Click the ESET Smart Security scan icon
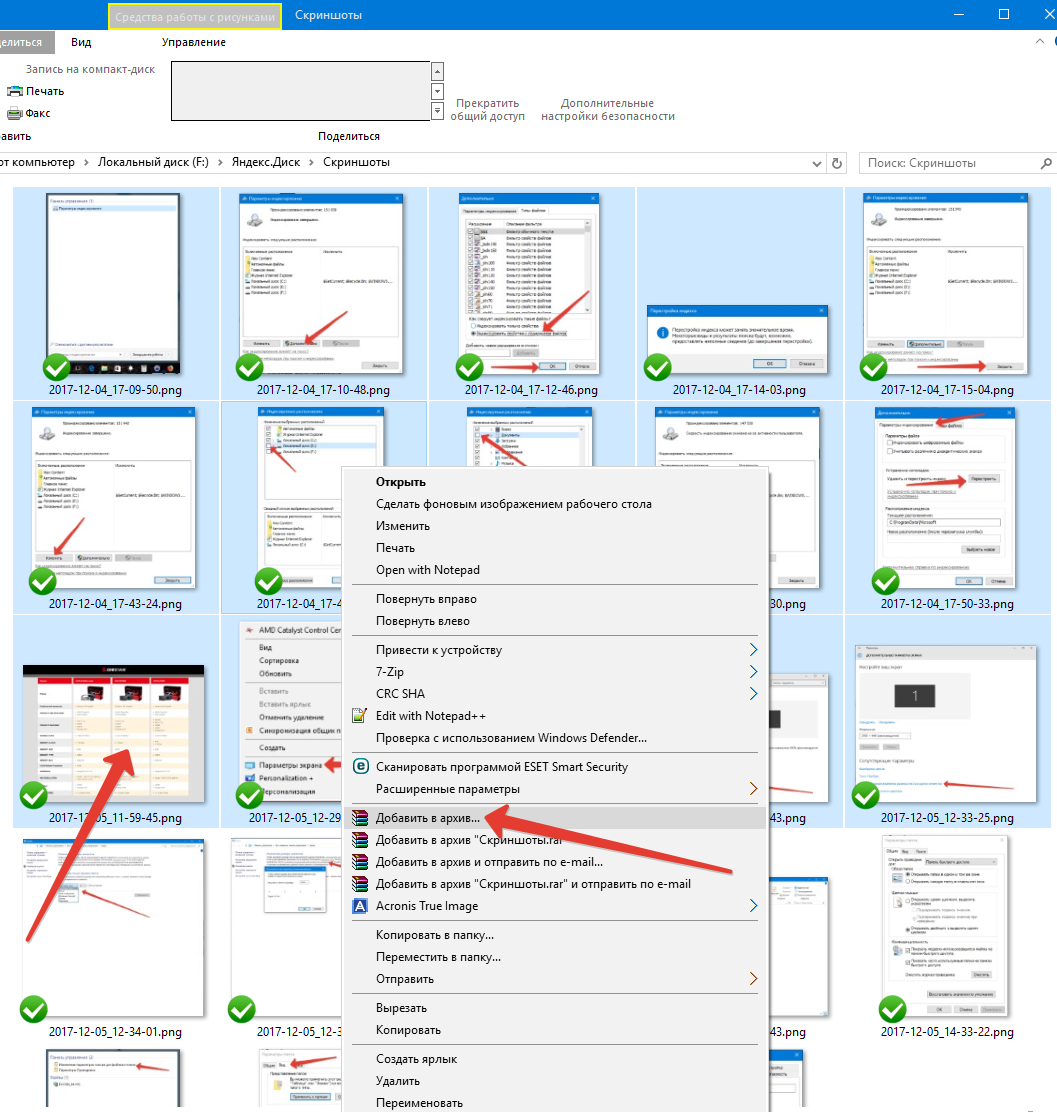Screen dimensions: 1057x1112 pyautogui.click(x=360, y=767)
